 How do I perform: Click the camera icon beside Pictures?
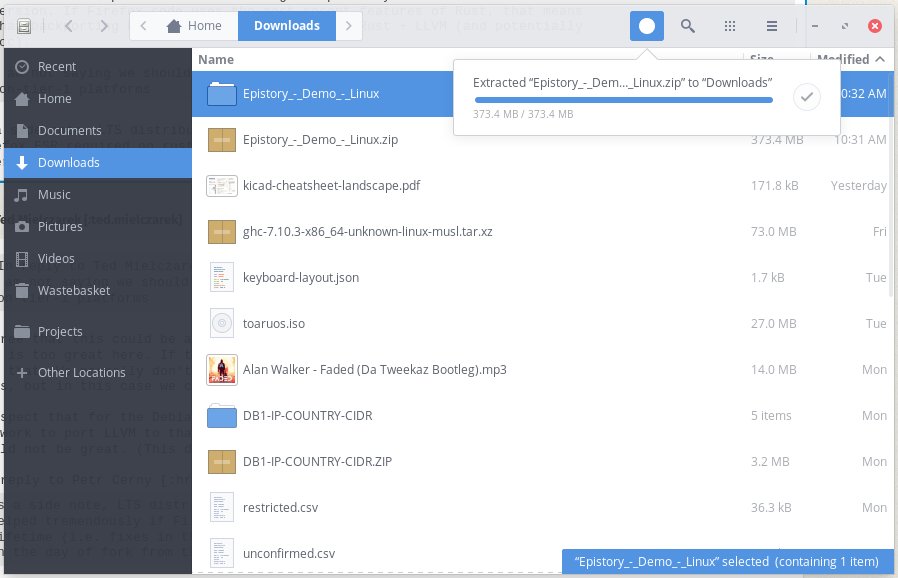(x=22, y=227)
